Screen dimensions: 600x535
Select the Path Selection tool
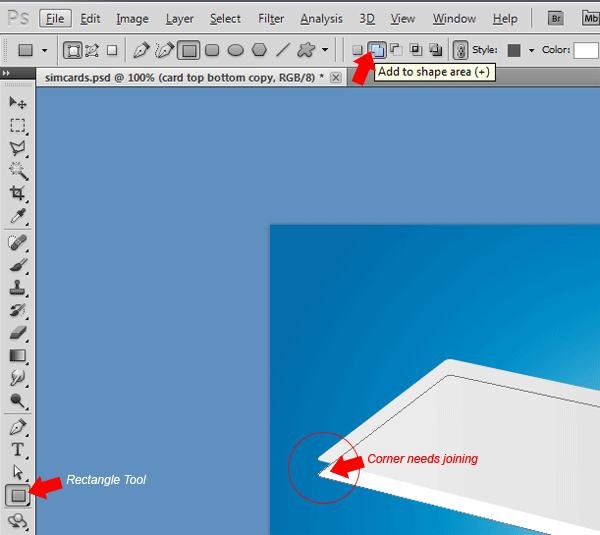click(18, 473)
